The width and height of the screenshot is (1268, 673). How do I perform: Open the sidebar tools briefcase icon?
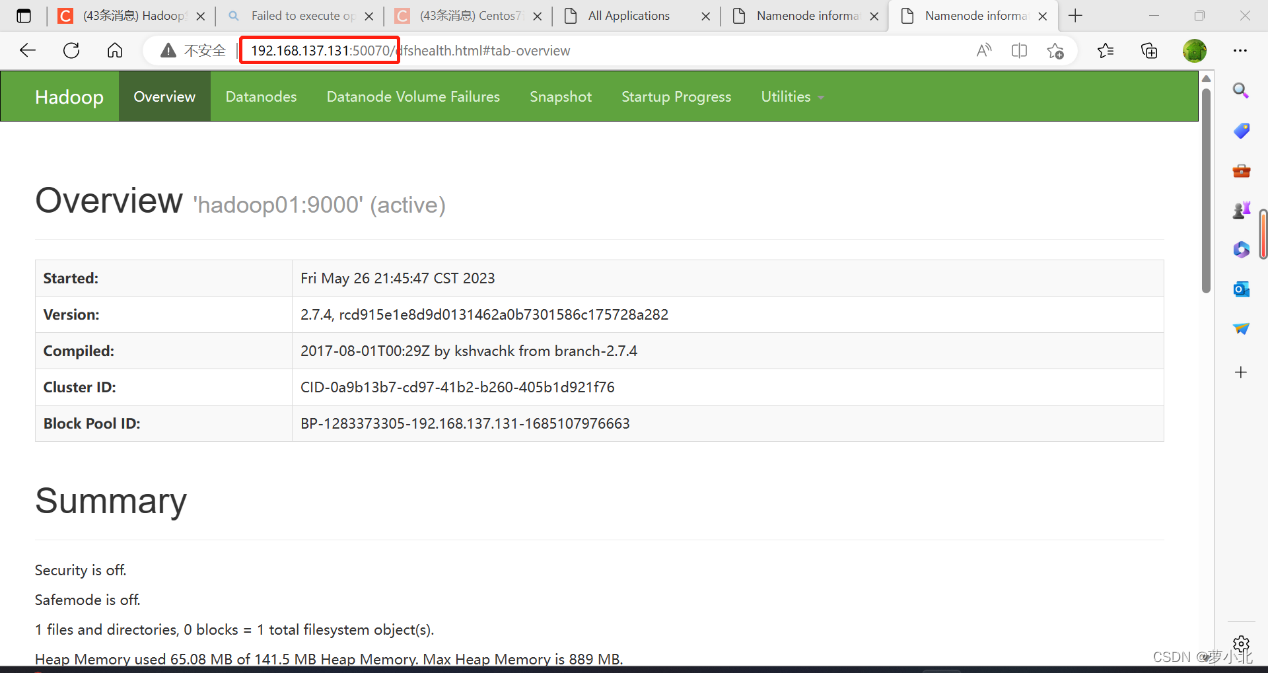click(1241, 171)
